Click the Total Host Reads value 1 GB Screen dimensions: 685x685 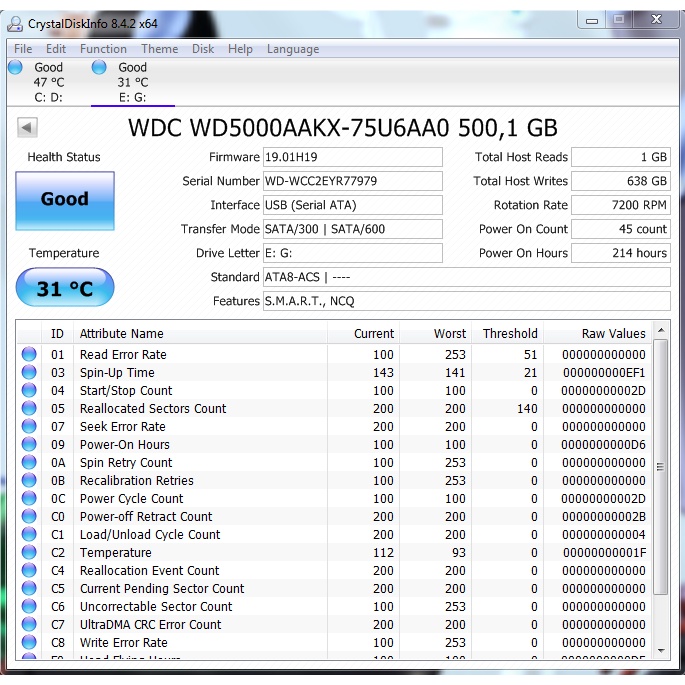coord(621,157)
